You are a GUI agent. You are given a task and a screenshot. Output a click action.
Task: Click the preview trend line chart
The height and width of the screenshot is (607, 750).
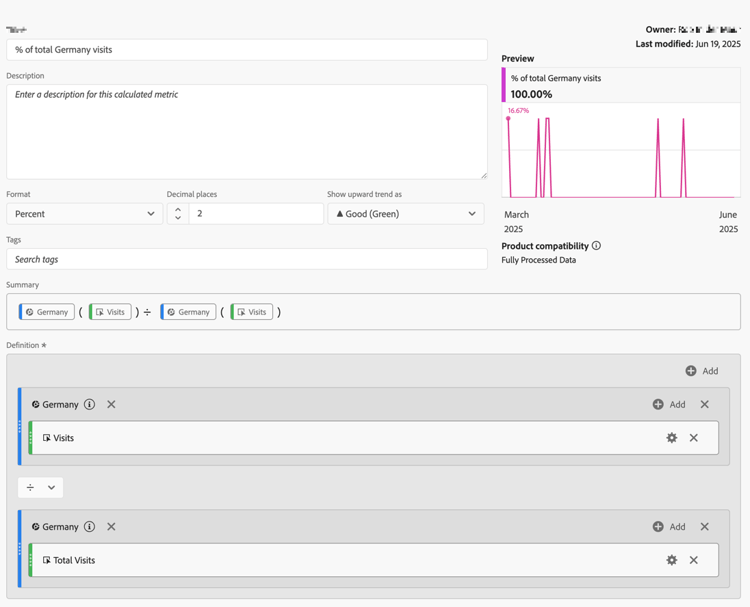[x=621, y=150]
